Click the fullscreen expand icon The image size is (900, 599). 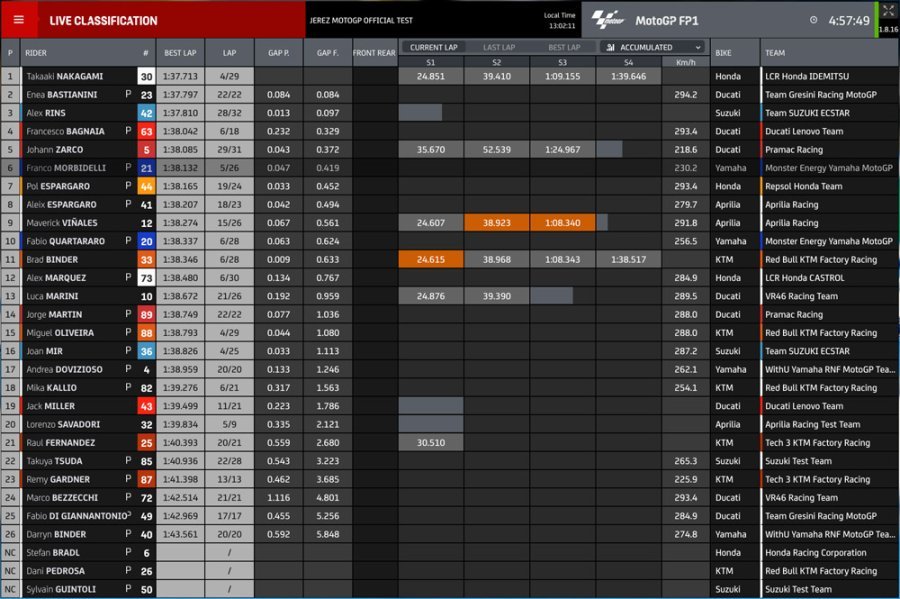click(x=888, y=11)
